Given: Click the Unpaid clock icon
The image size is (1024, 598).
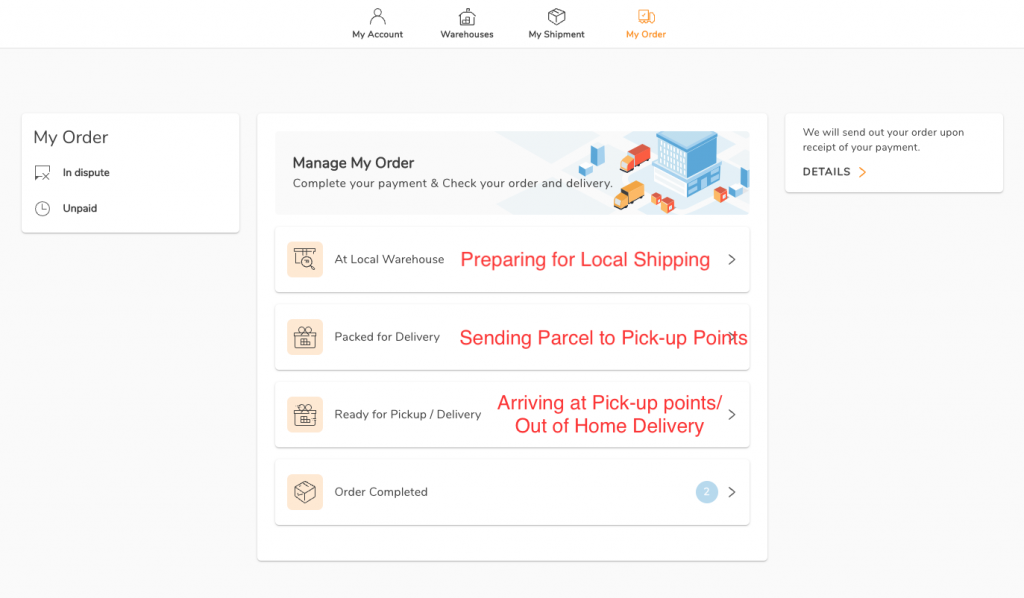Looking at the screenshot, I should pos(42,209).
